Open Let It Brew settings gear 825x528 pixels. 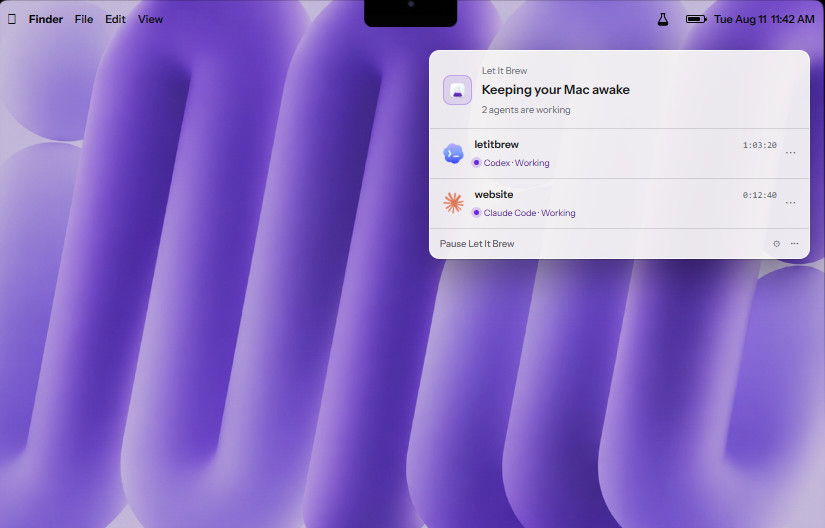pos(776,243)
